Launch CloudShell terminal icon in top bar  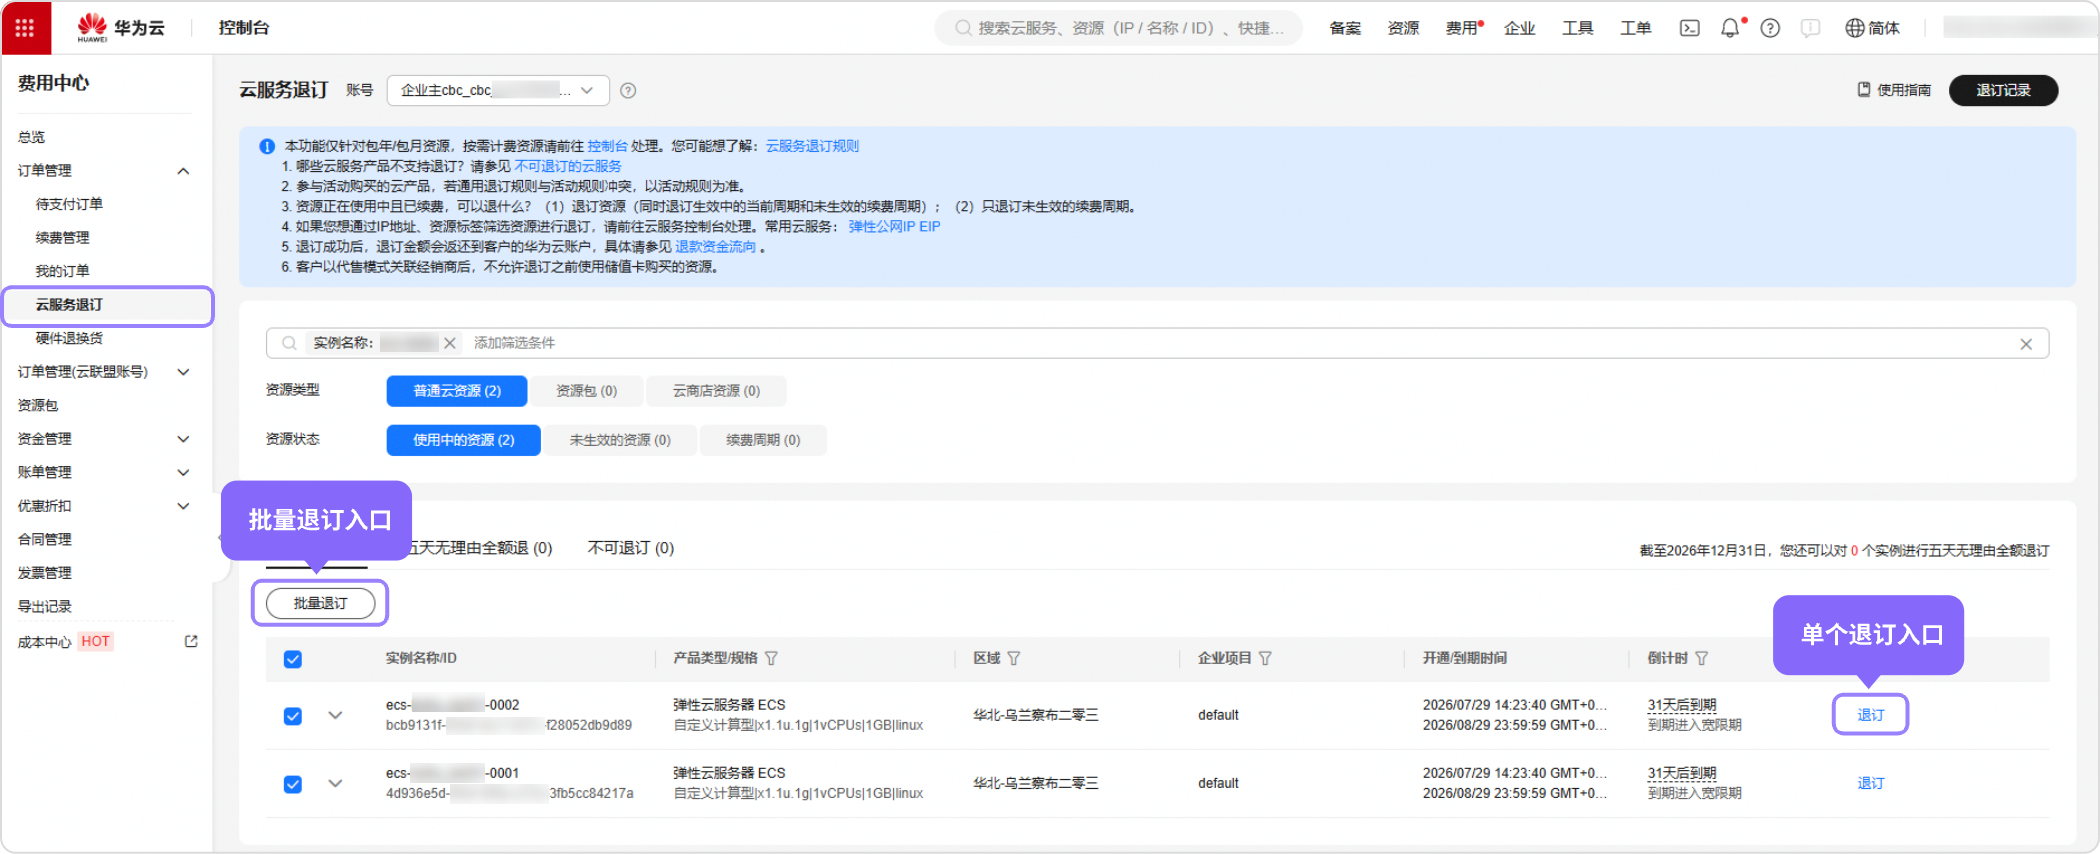coord(1689,28)
